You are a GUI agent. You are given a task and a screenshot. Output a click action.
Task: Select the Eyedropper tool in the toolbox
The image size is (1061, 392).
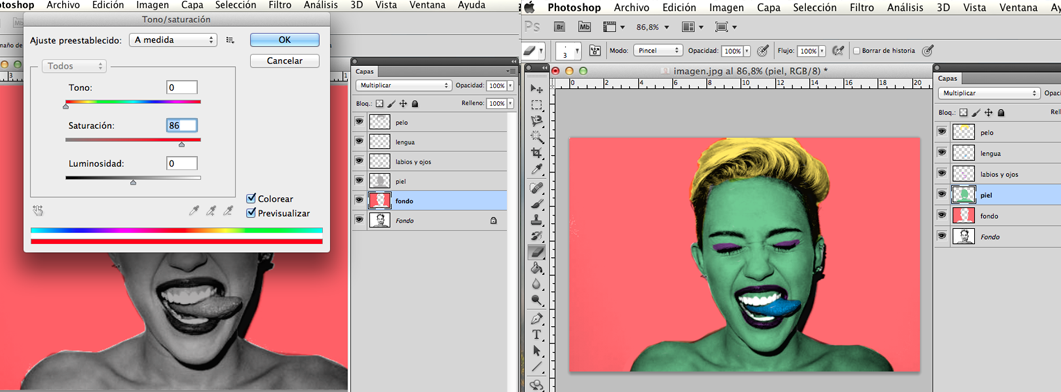[537, 168]
